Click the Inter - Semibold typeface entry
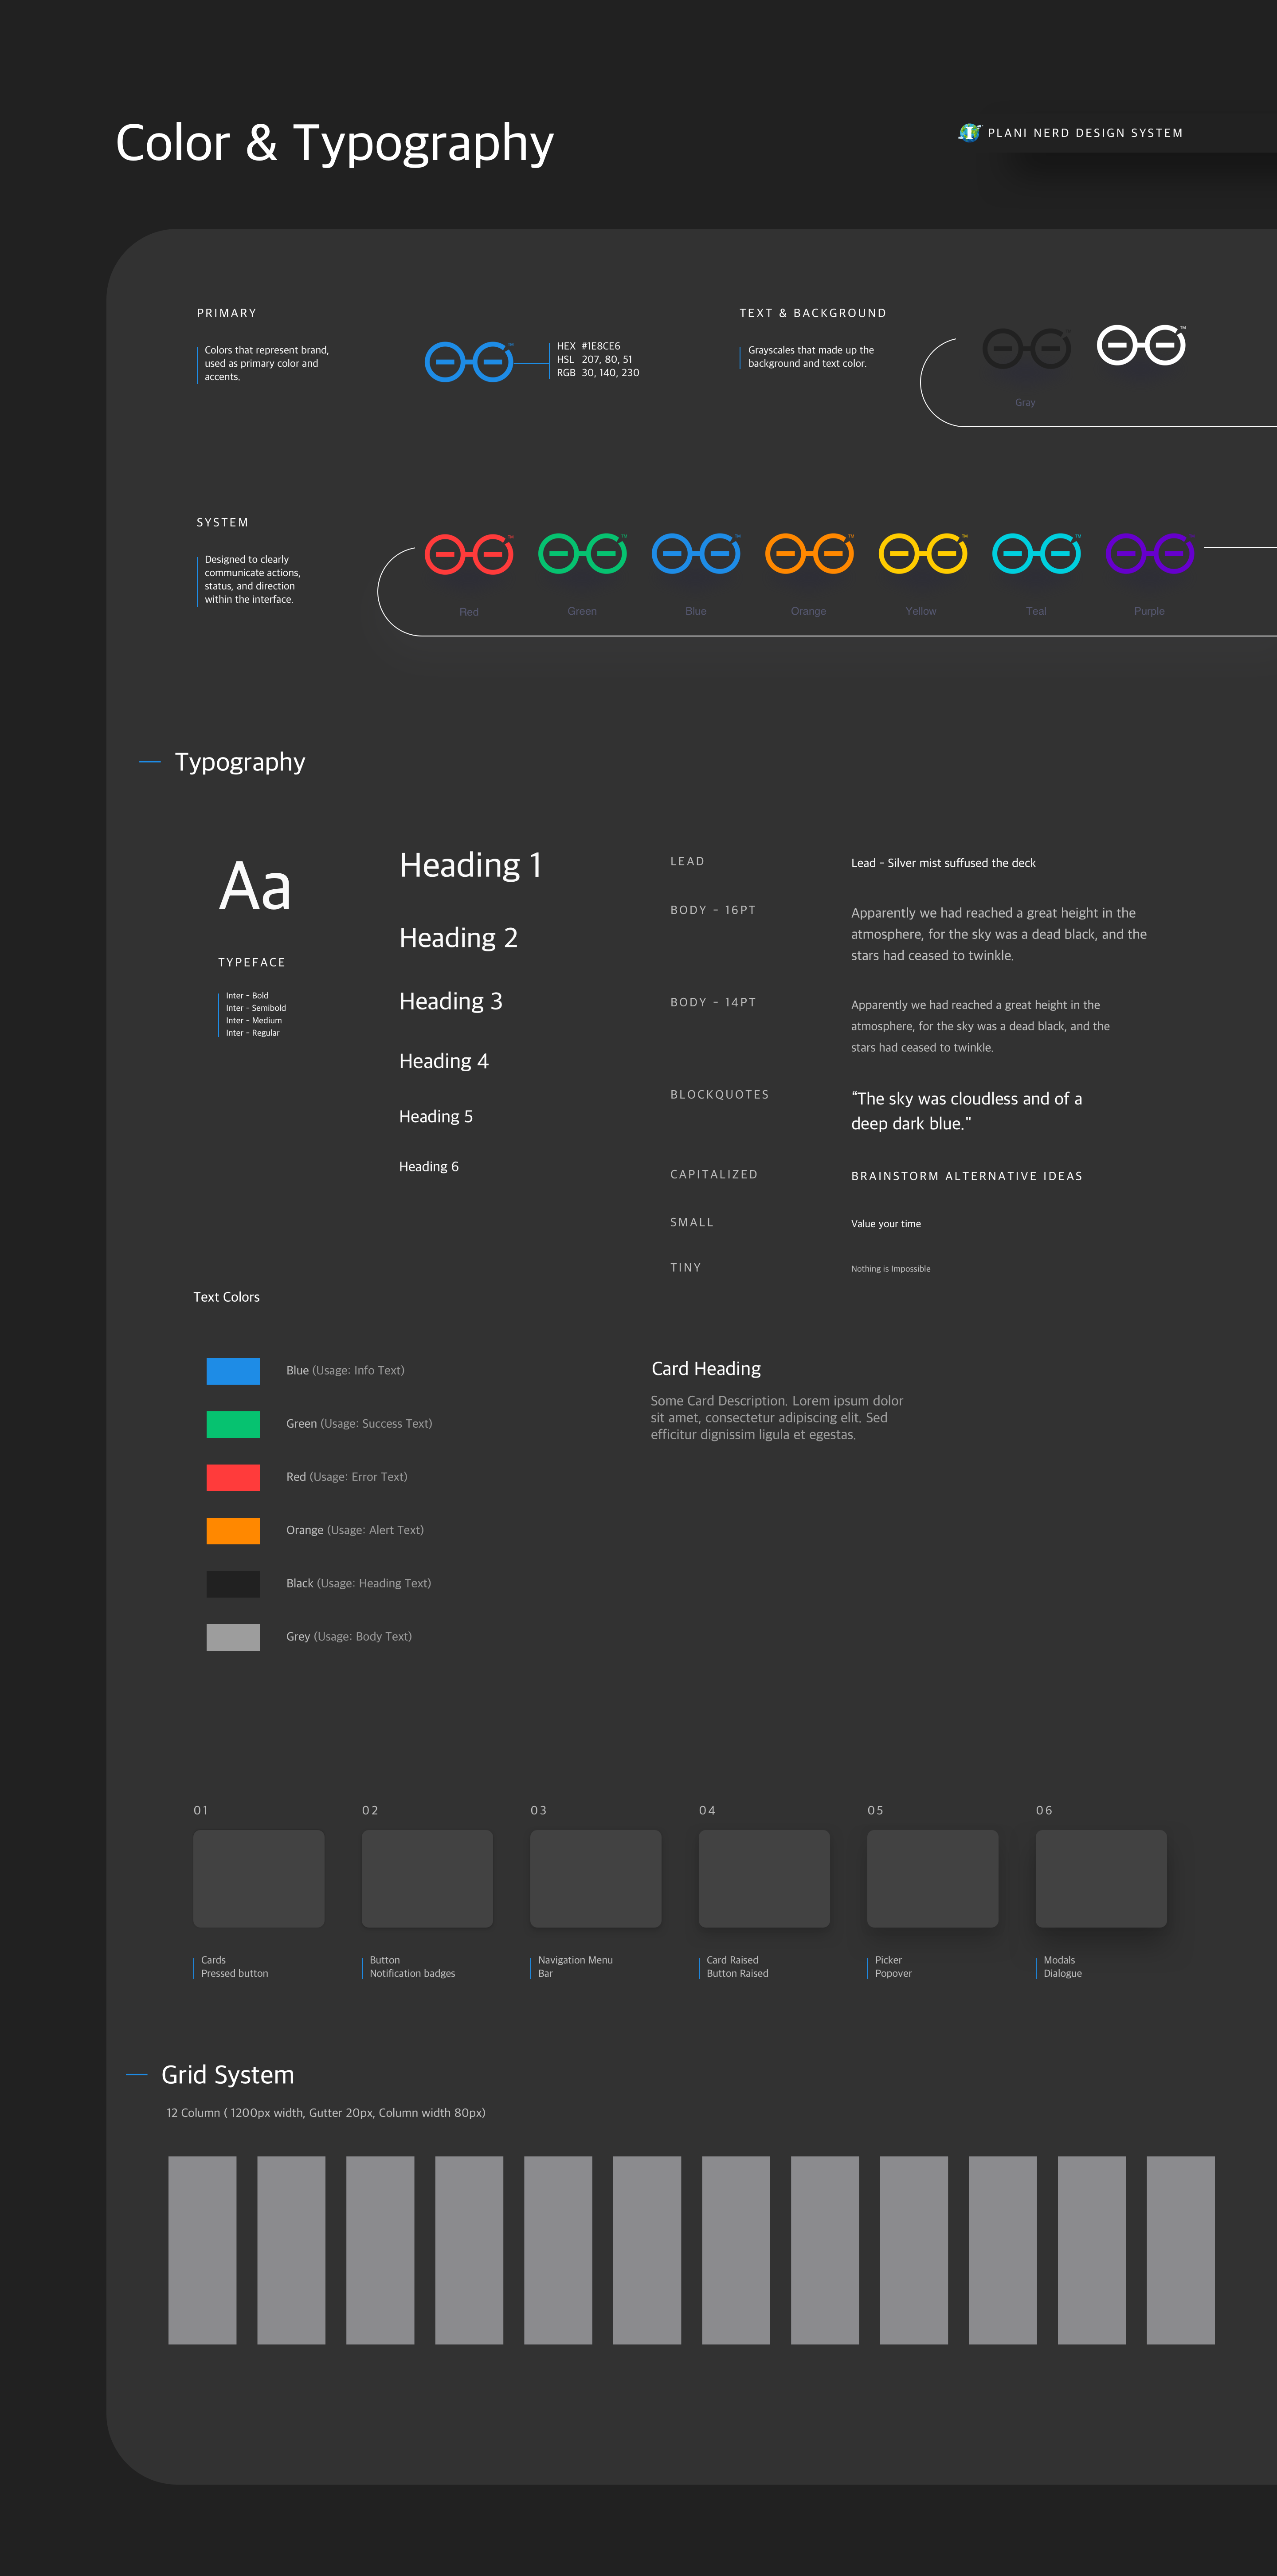Image resolution: width=1277 pixels, height=2576 pixels. coord(256,1008)
